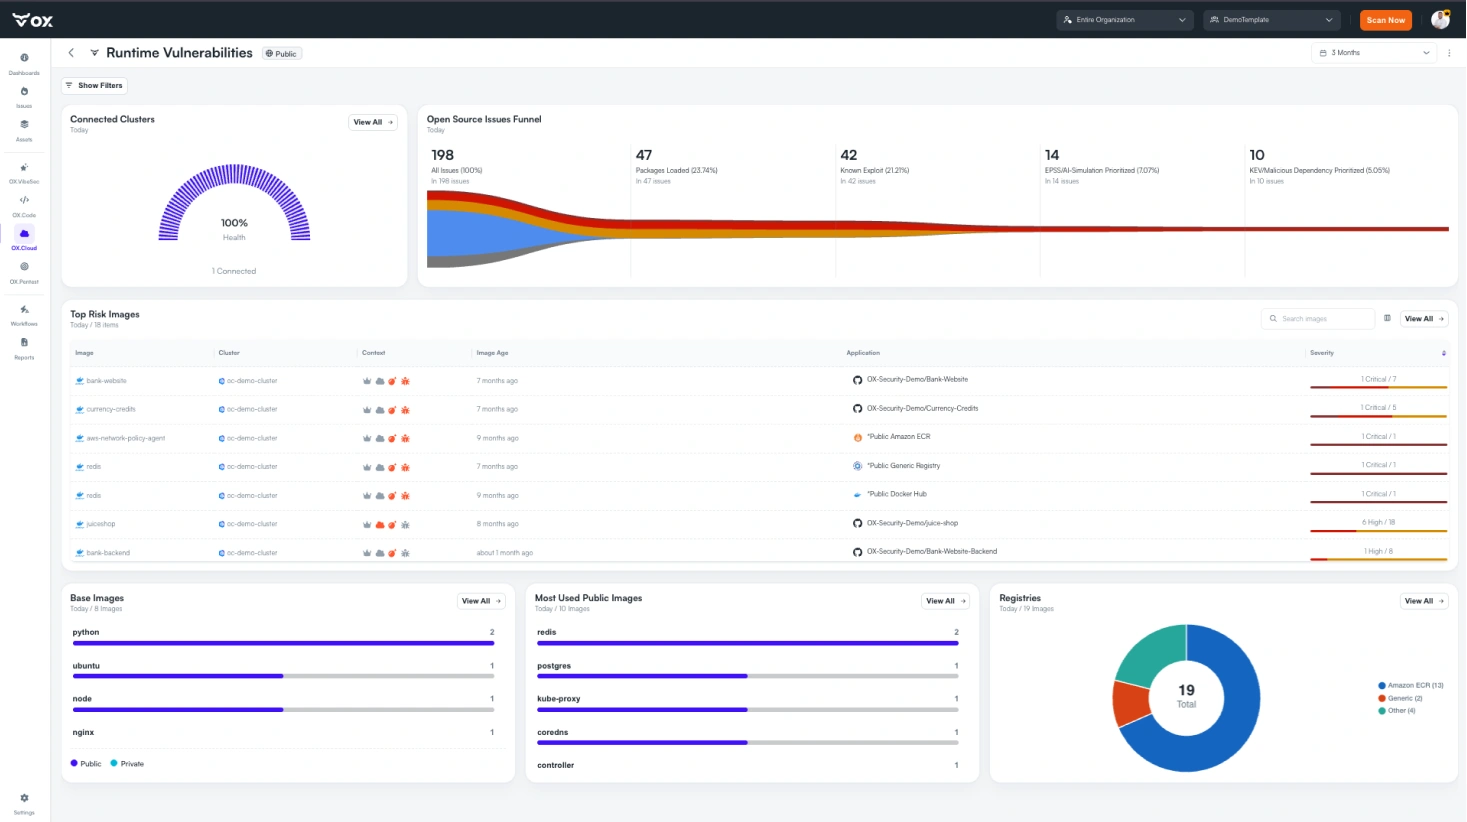Toggle the Private legend under Base Images
This screenshot has height=822, width=1467.
pyautogui.click(x=127, y=764)
